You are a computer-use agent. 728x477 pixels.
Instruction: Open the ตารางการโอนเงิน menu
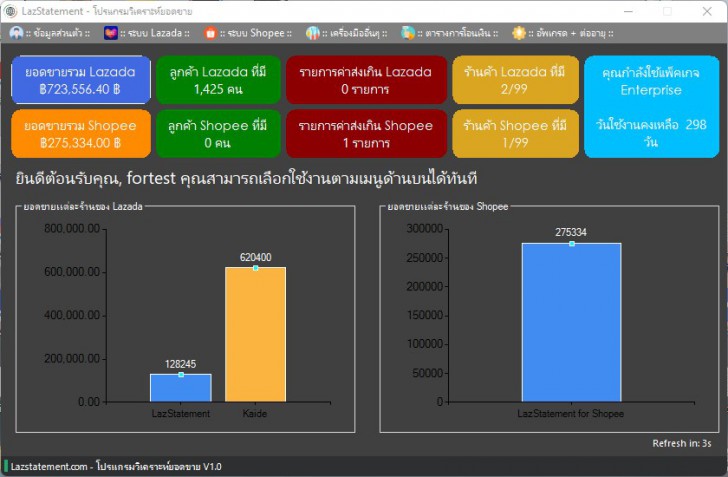(450, 33)
